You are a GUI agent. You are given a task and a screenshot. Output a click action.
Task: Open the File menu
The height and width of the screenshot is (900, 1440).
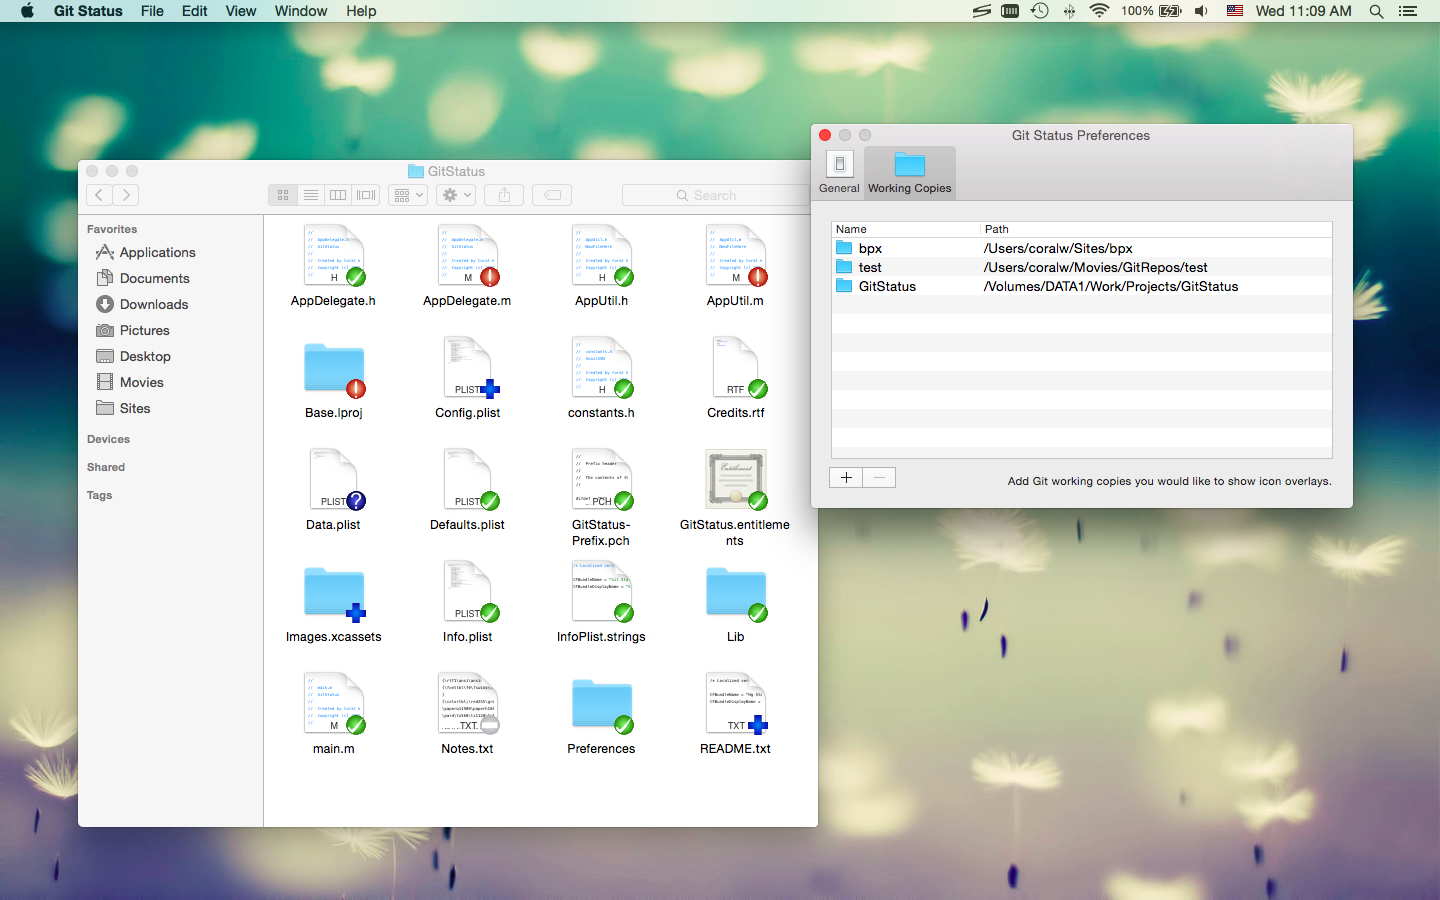[152, 11]
